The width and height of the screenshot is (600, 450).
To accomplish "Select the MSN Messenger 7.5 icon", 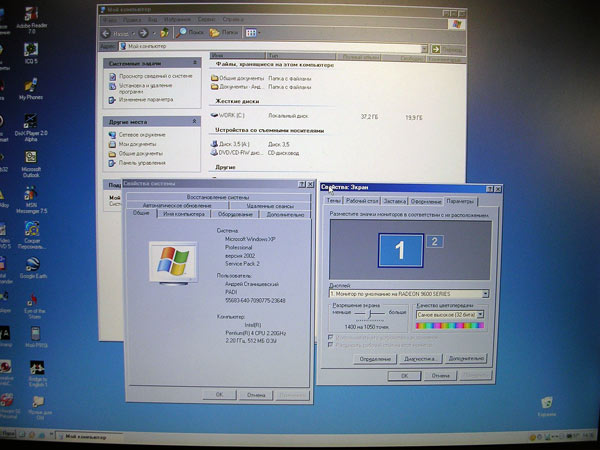I will pyautogui.click(x=31, y=199).
